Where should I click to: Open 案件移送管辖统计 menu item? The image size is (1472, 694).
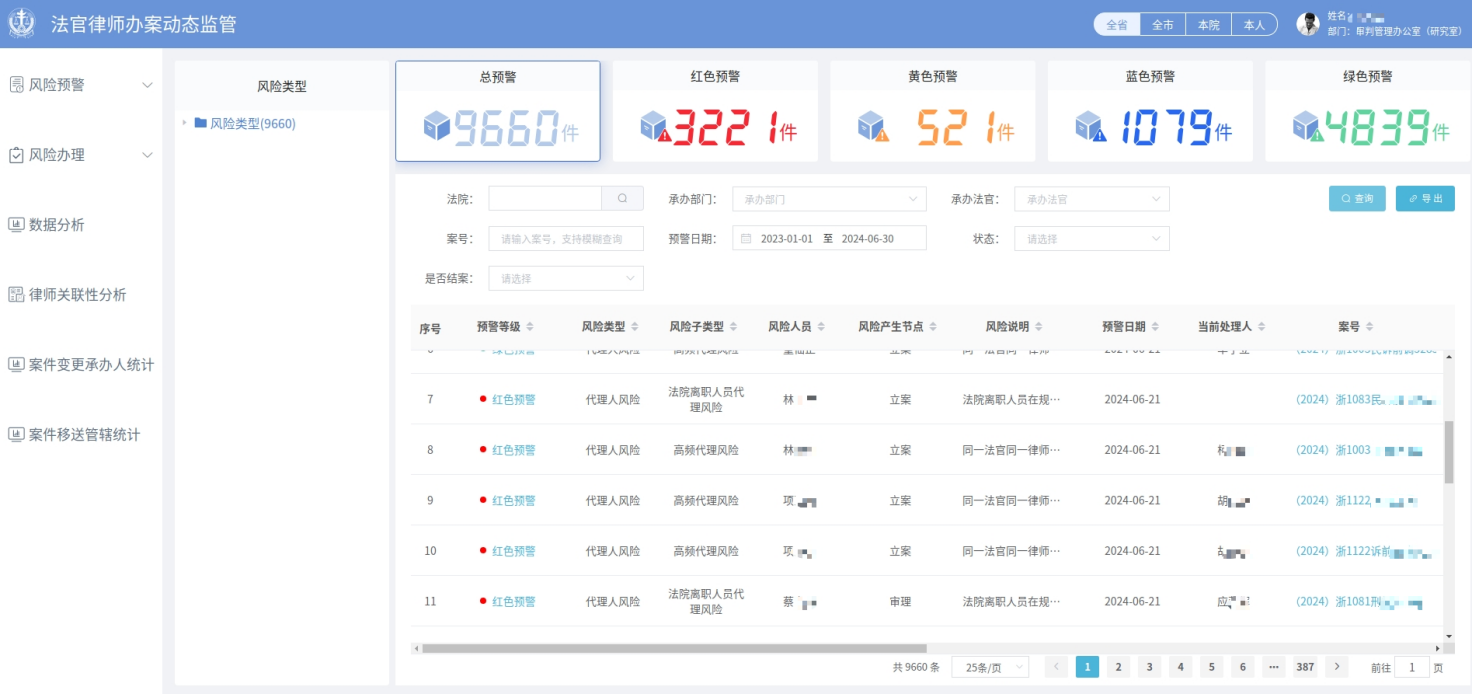84,435
